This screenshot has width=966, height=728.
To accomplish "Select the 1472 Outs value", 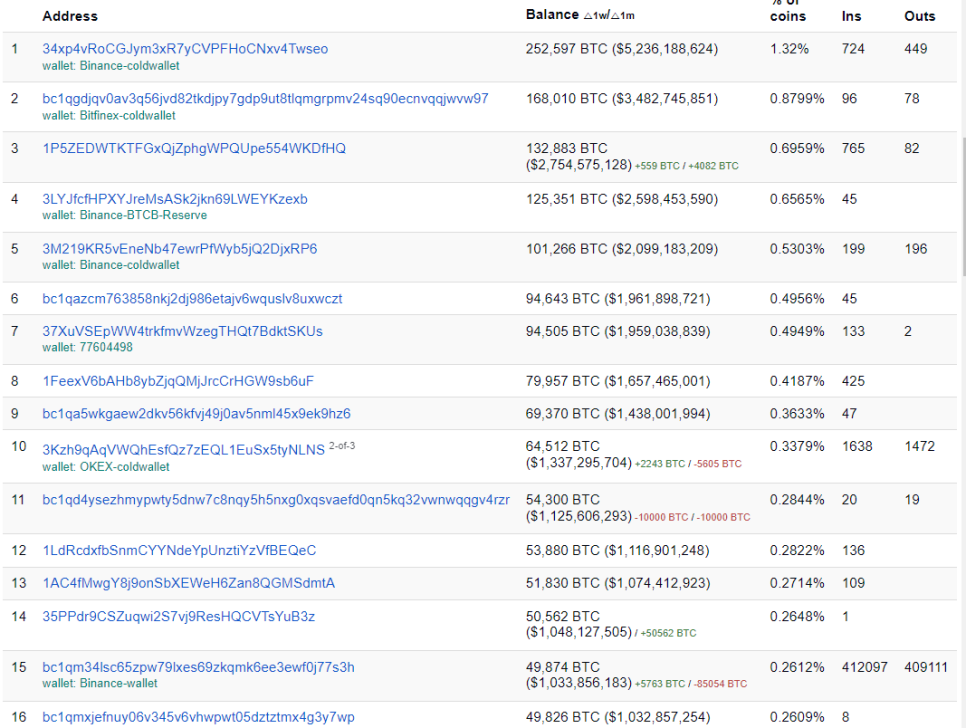I will [919, 446].
